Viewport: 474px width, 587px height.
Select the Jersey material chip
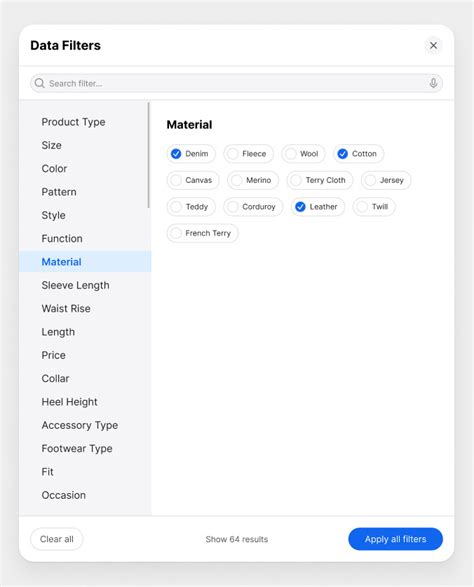click(x=386, y=180)
